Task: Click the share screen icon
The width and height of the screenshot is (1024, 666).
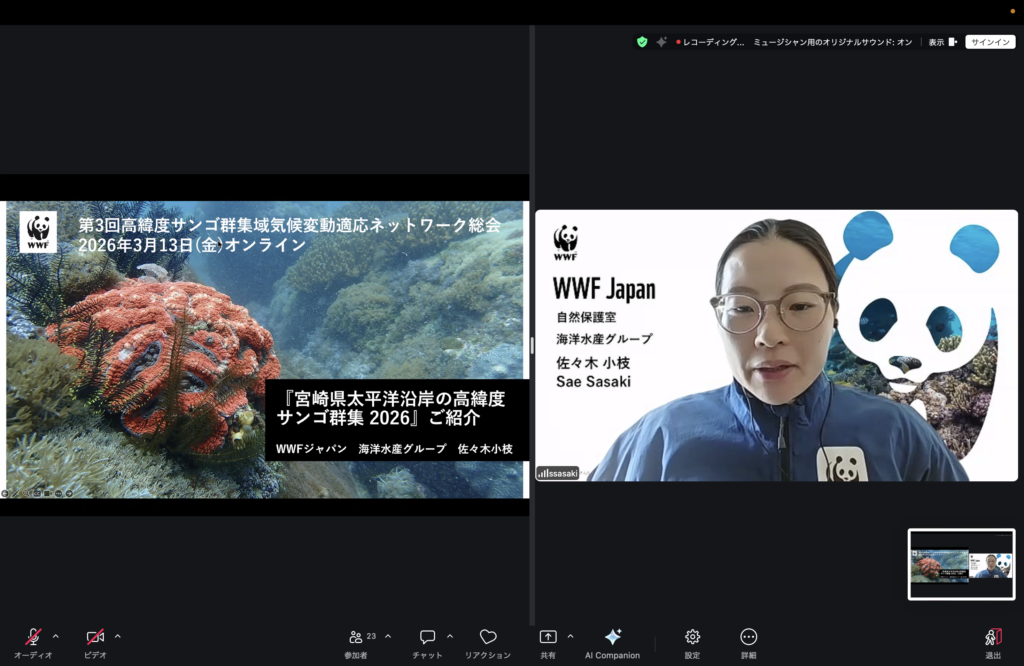Action: (x=548, y=638)
